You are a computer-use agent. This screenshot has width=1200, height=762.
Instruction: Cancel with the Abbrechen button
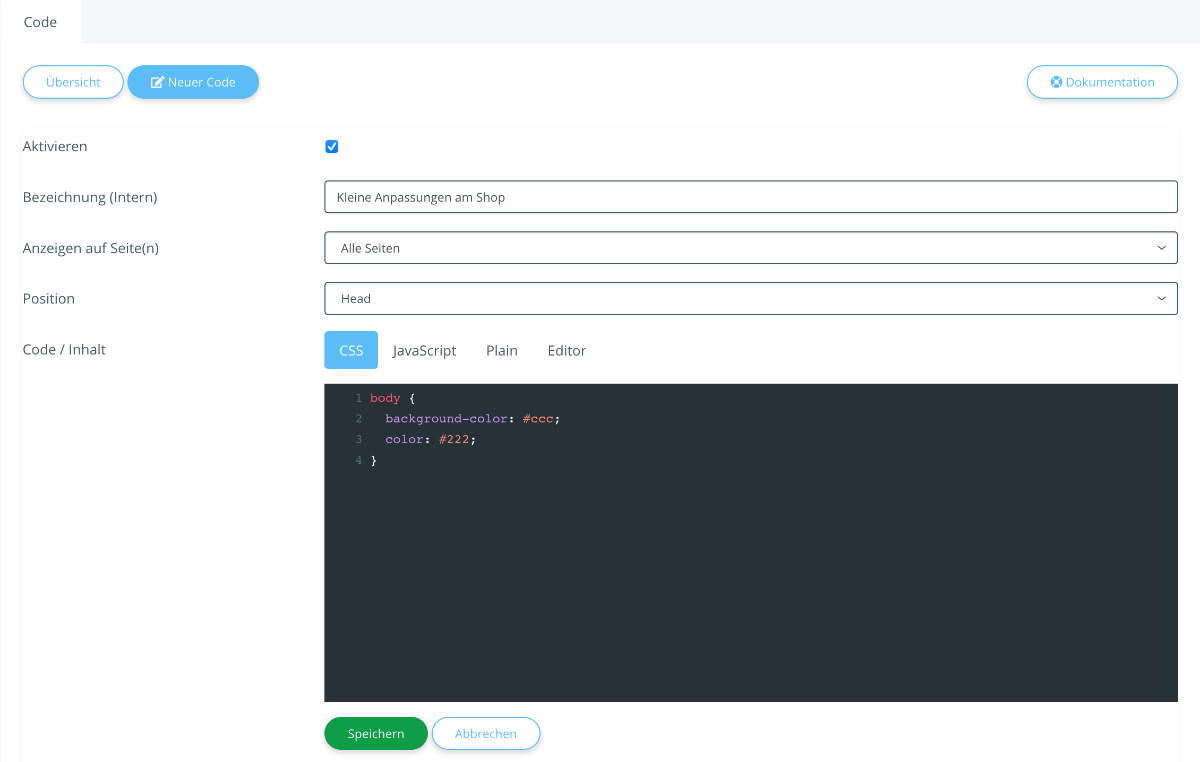point(486,733)
